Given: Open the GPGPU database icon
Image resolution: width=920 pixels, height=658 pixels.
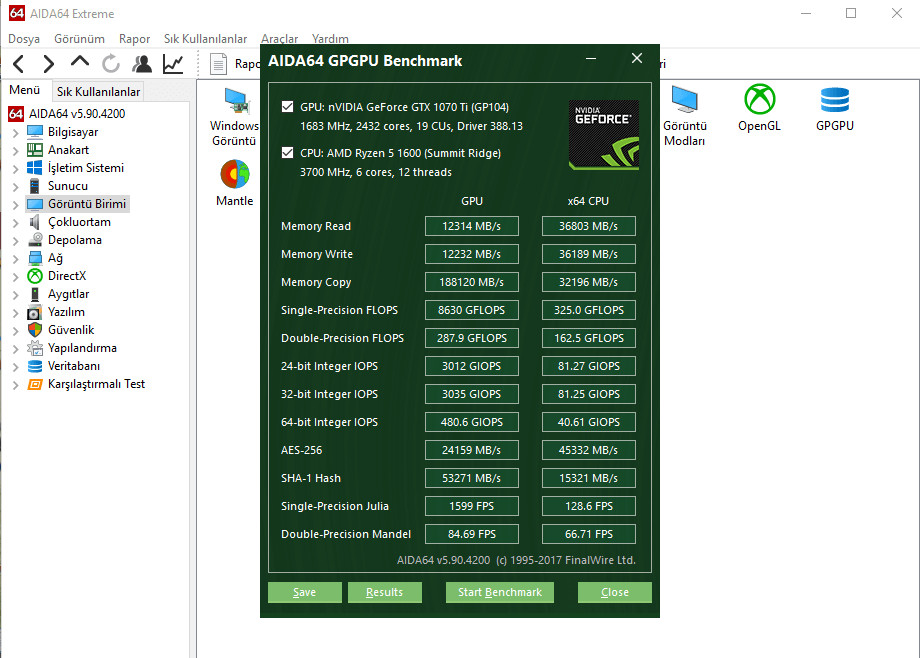Looking at the screenshot, I should [x=834, y=99].
